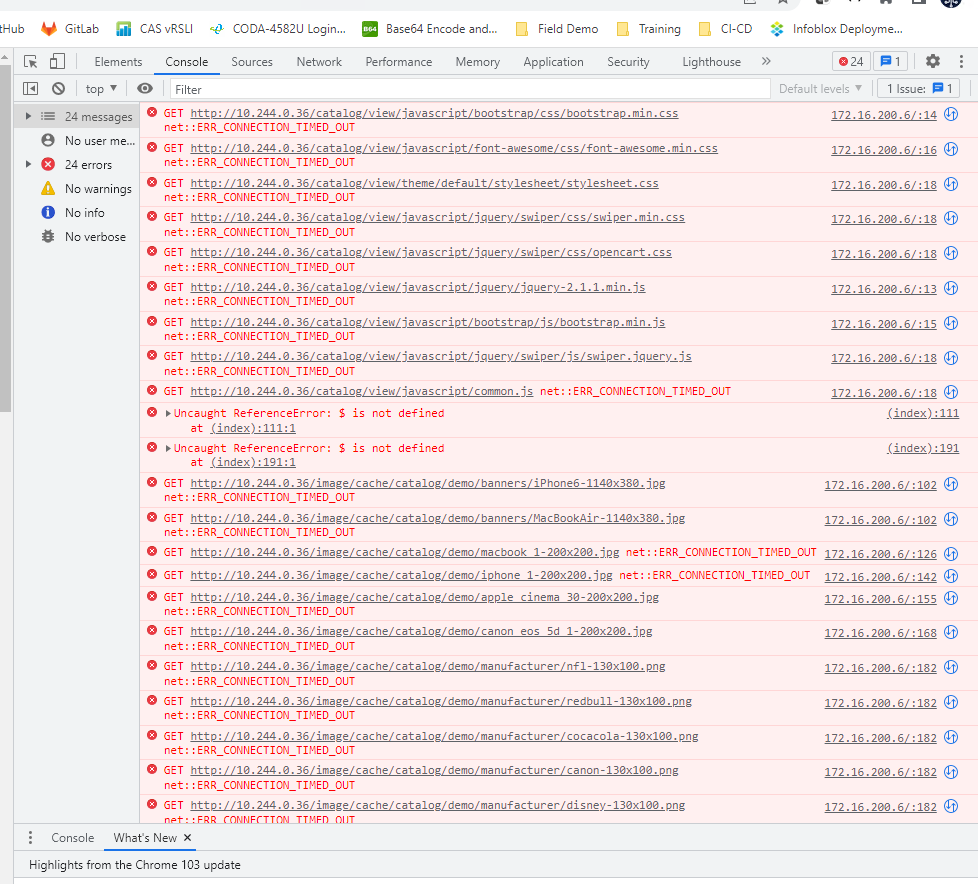
Task: Toggle the device toolbar icon
Action: (57, 61)
